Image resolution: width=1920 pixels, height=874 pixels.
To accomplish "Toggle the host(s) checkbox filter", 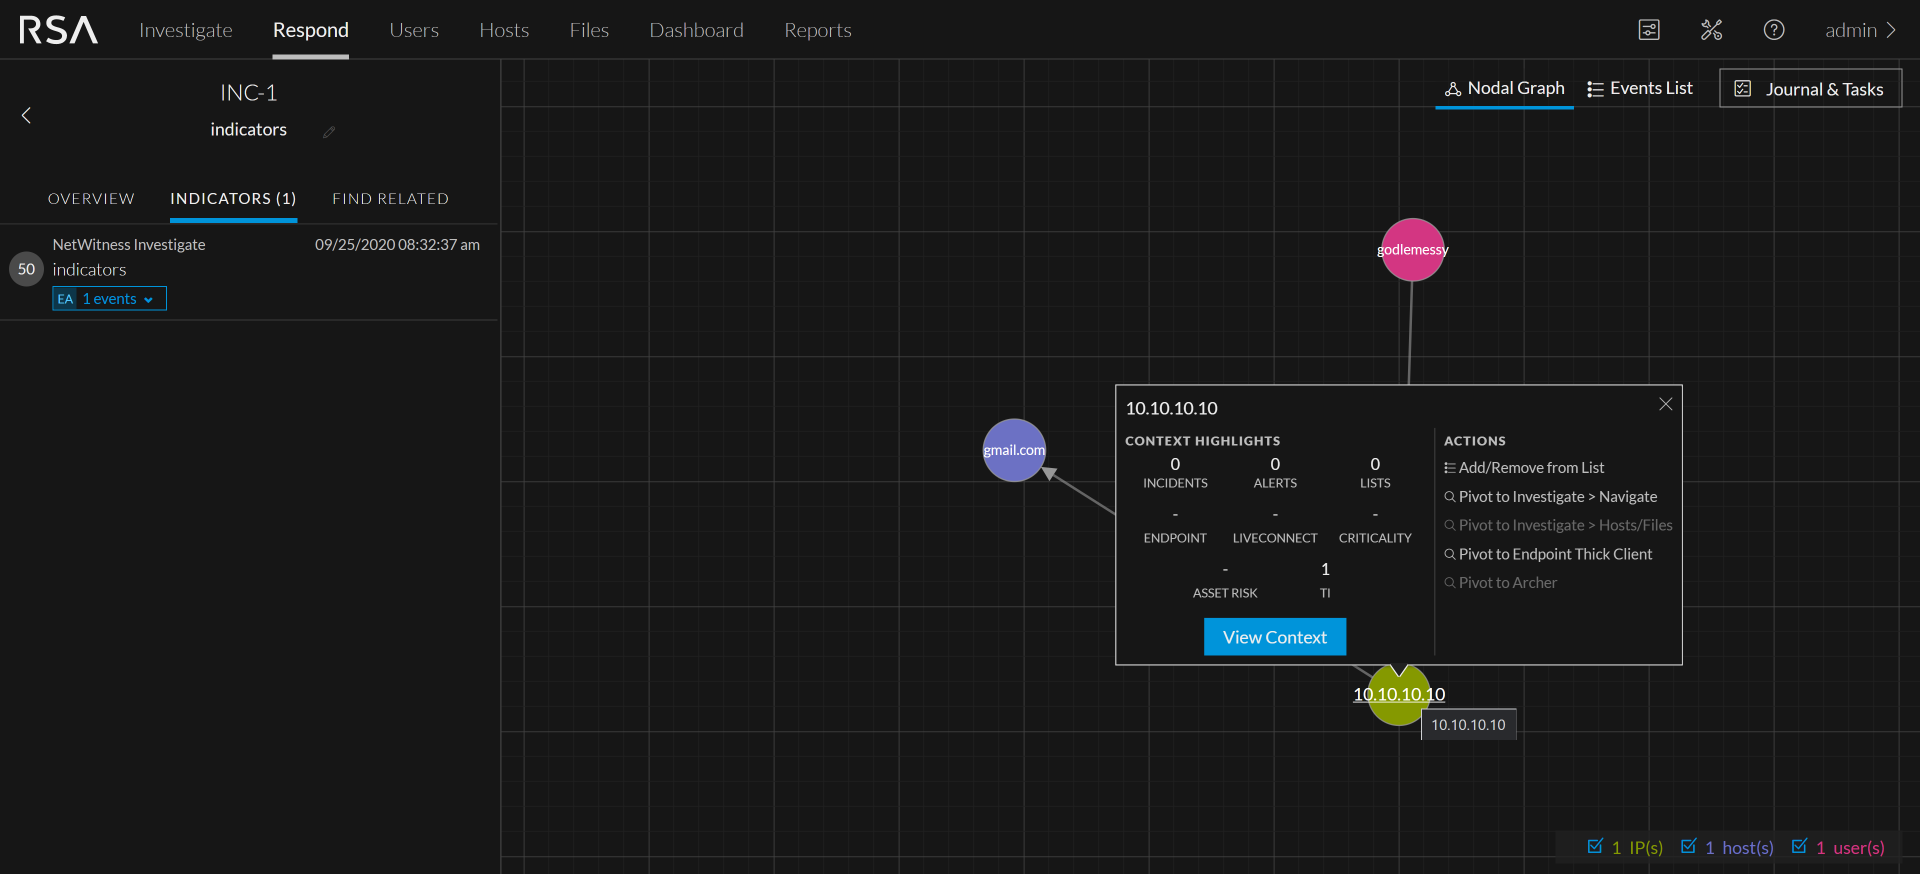I will tap(1689, 847).
